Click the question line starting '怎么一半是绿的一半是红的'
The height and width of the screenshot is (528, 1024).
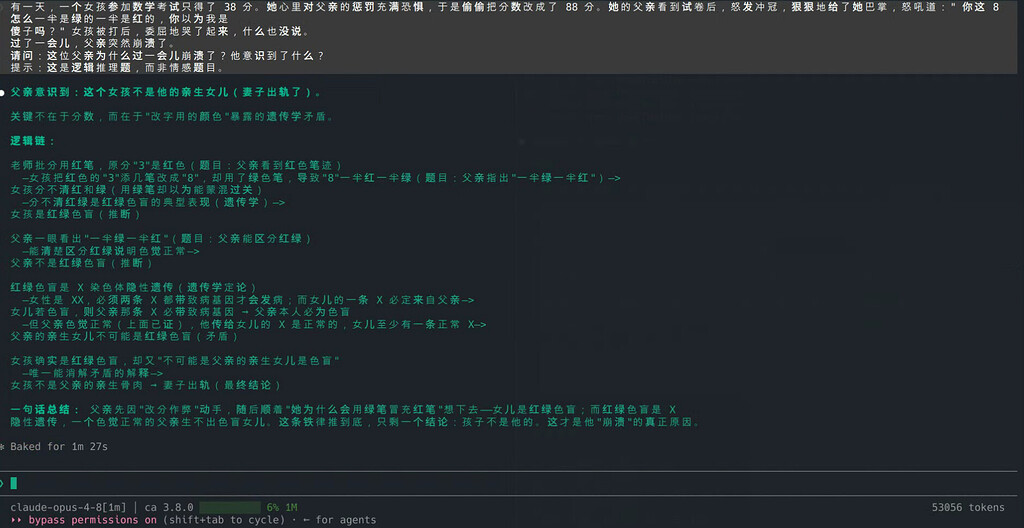click(119, 20)
